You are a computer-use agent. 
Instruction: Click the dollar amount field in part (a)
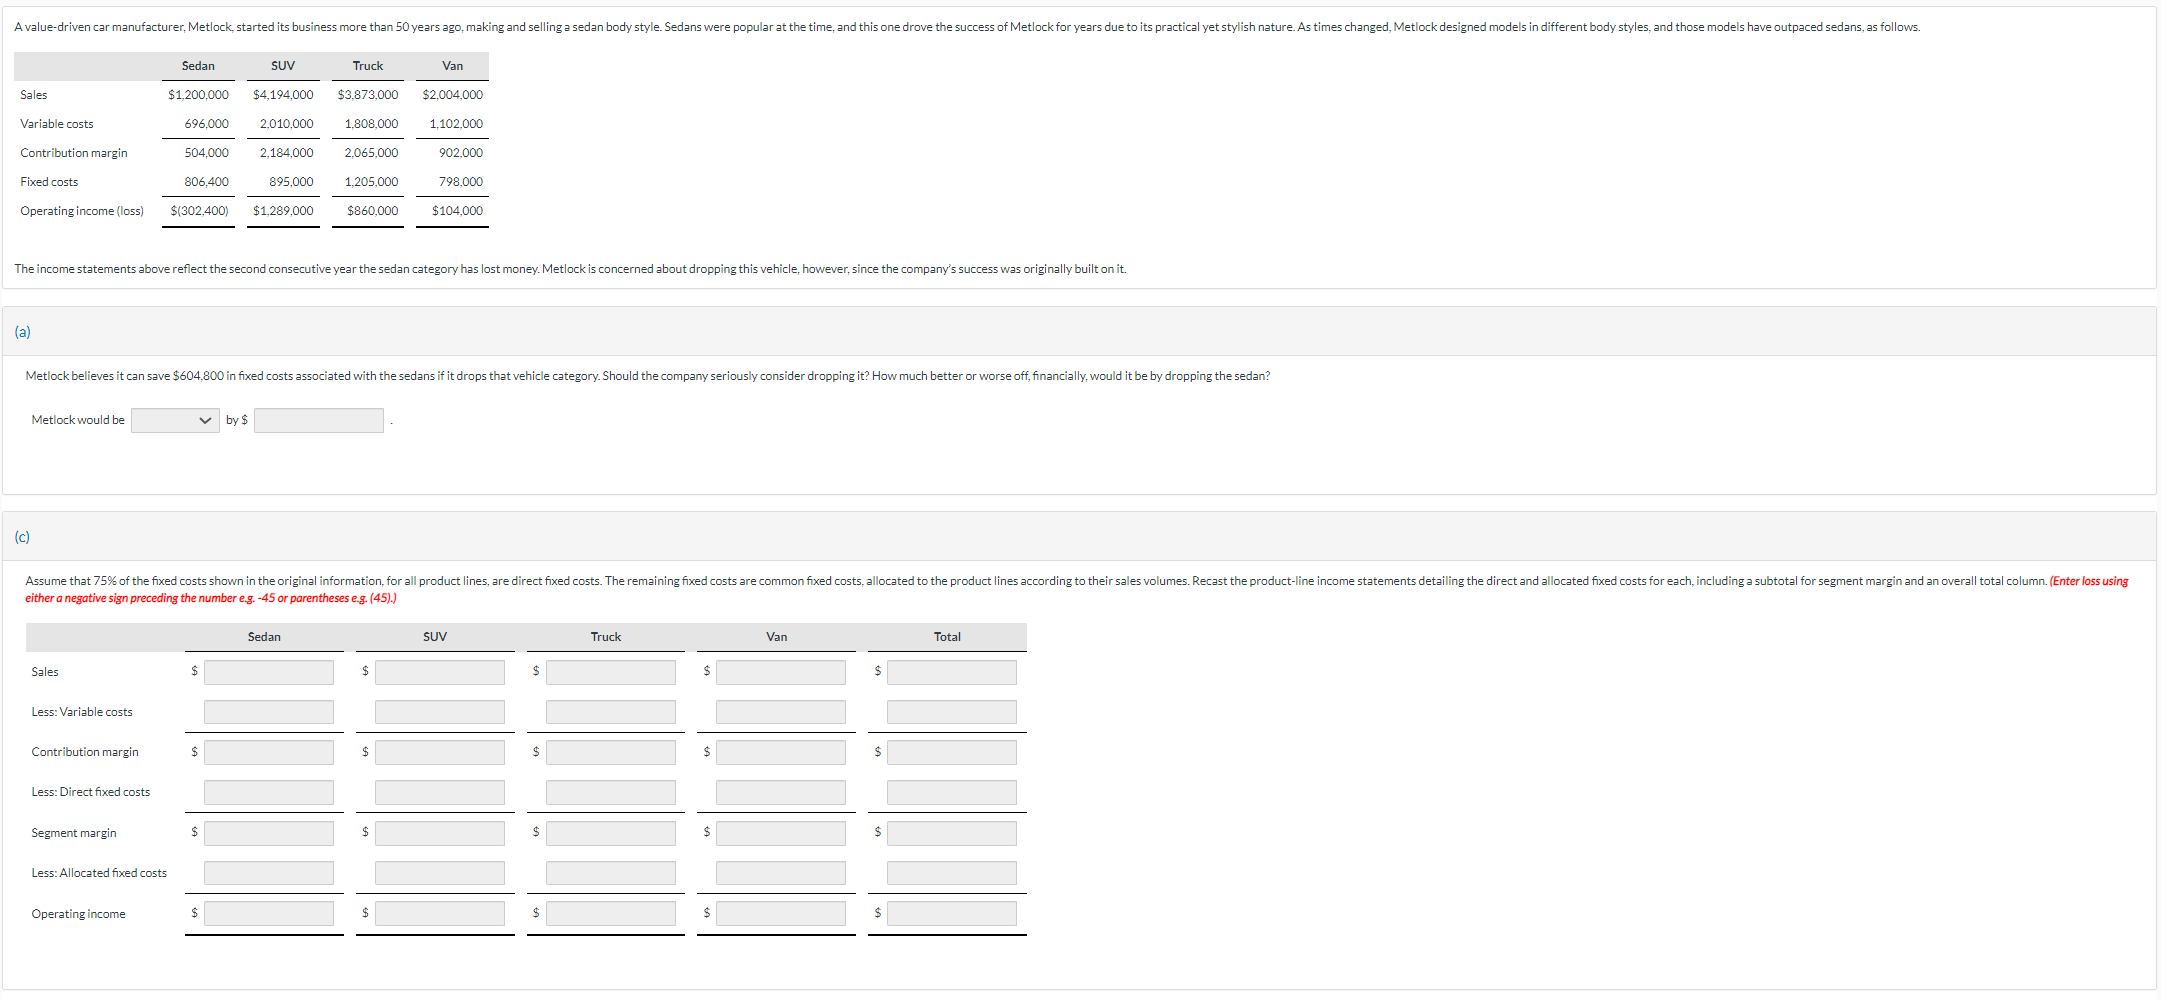click(319, 420)
